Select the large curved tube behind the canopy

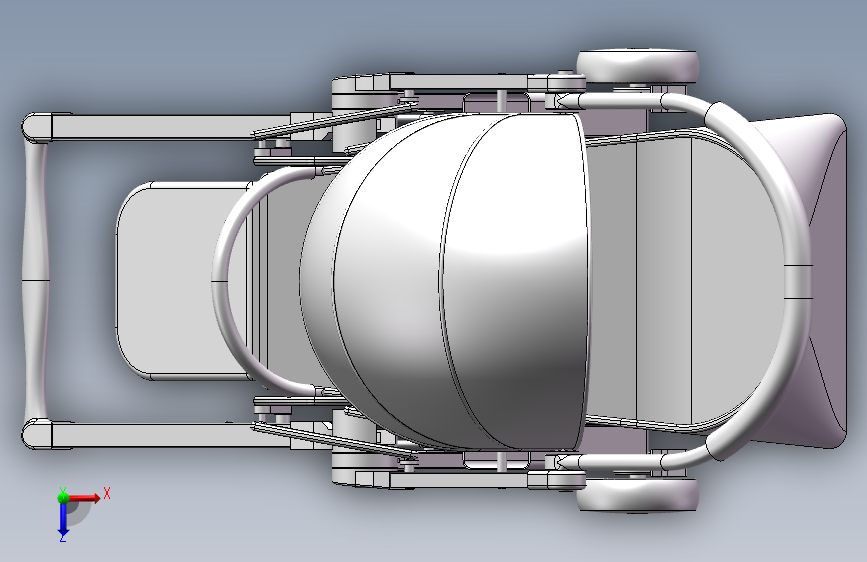pyautogui.click(x=796, y=281)
